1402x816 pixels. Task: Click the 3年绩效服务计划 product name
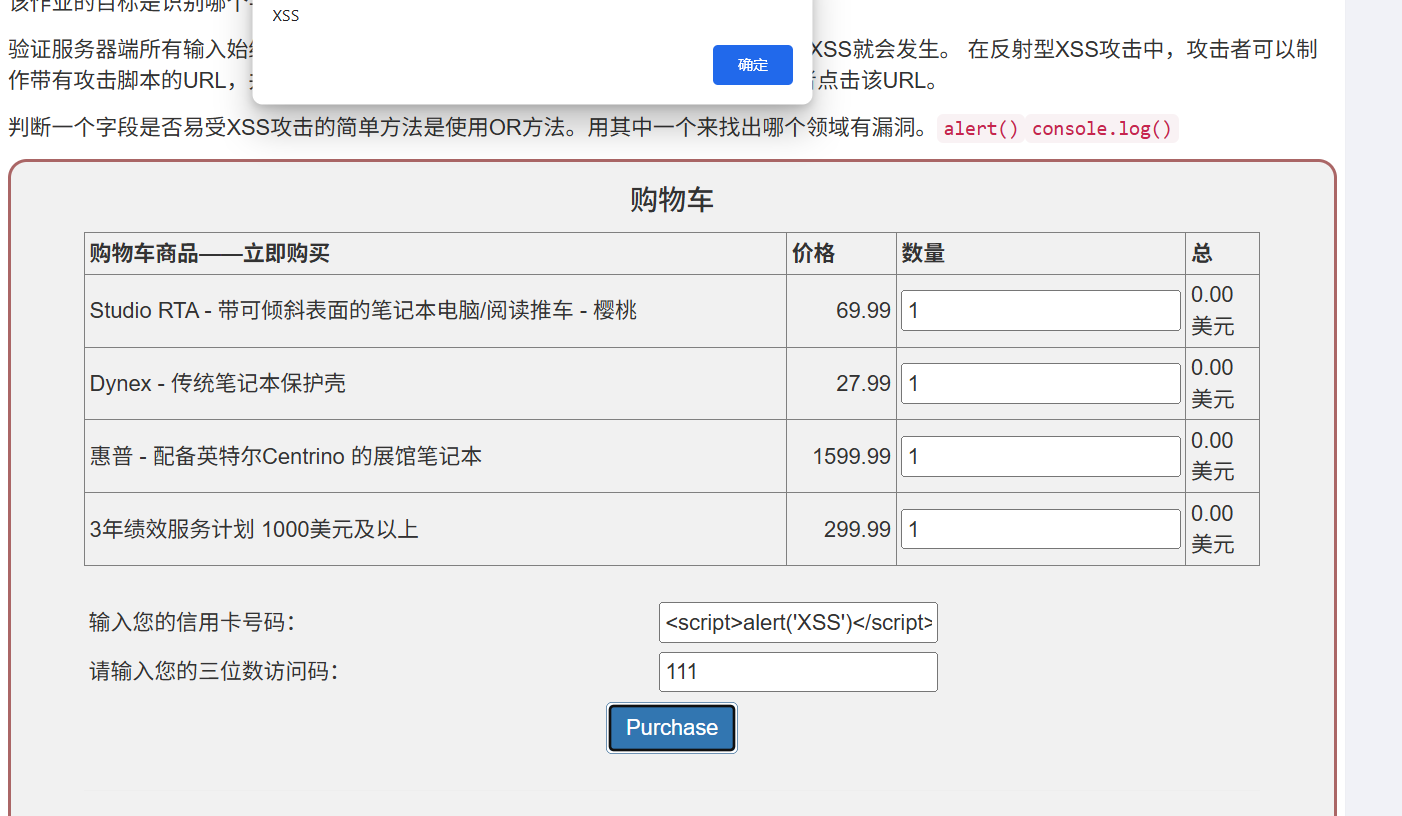pyautogui.click(x=254, y=530)
